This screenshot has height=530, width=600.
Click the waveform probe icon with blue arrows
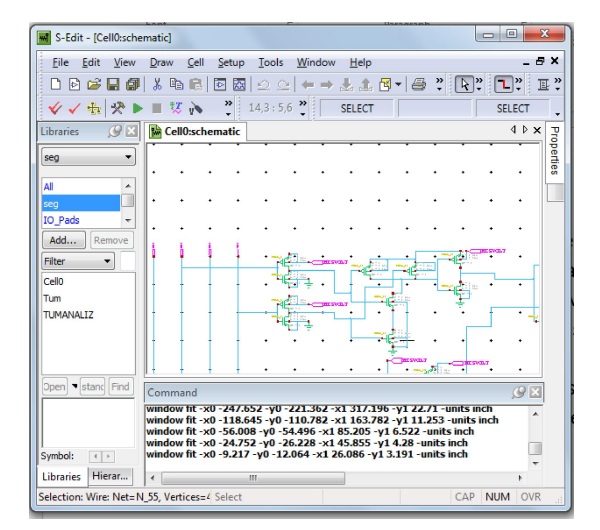click(176, 108)
